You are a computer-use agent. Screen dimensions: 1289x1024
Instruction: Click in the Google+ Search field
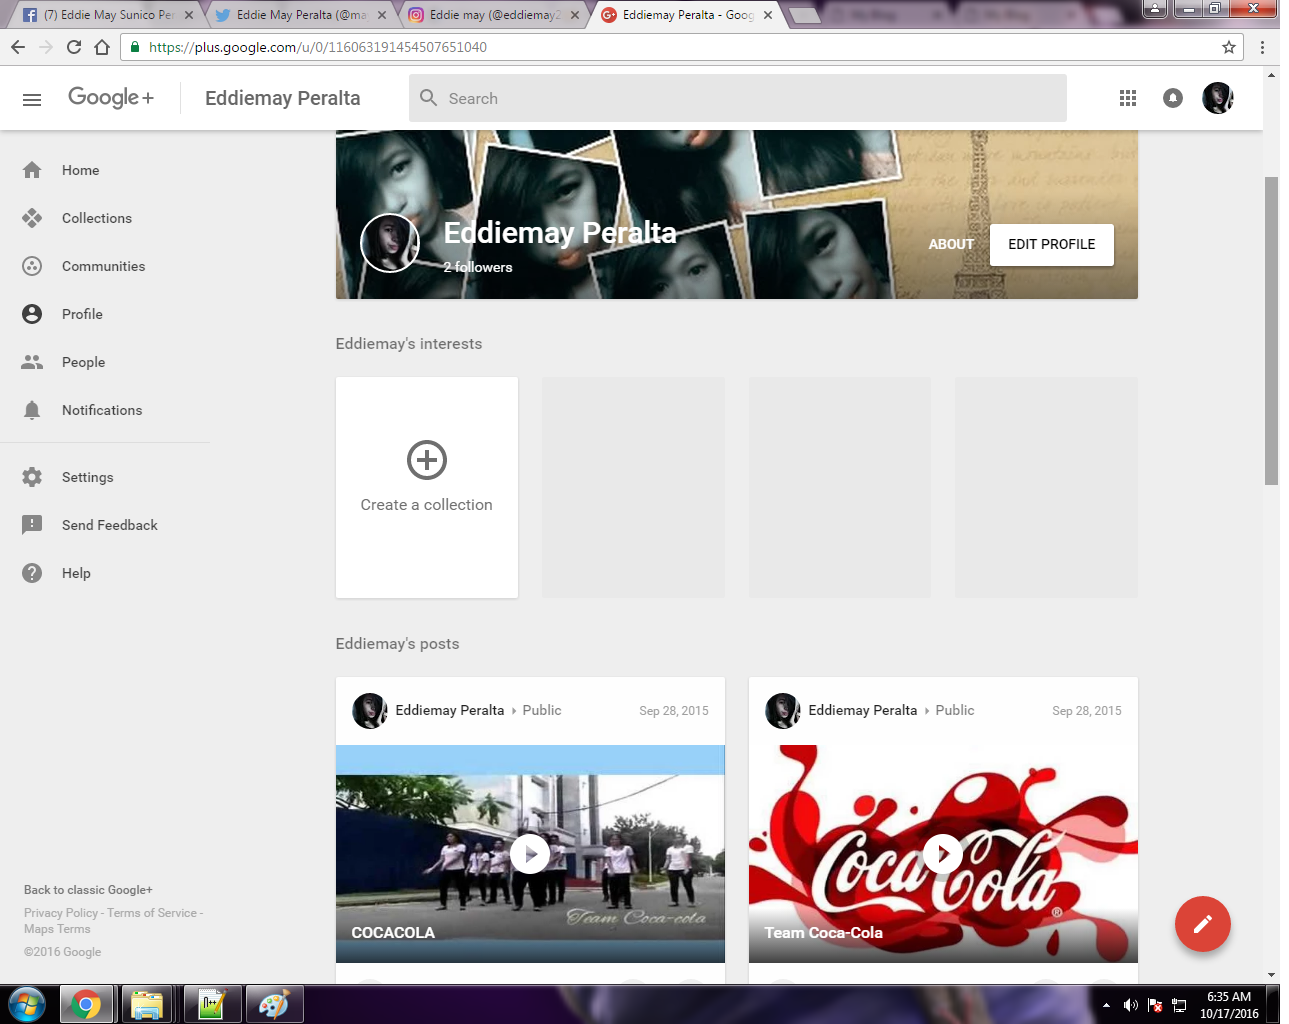pos(738,98)
